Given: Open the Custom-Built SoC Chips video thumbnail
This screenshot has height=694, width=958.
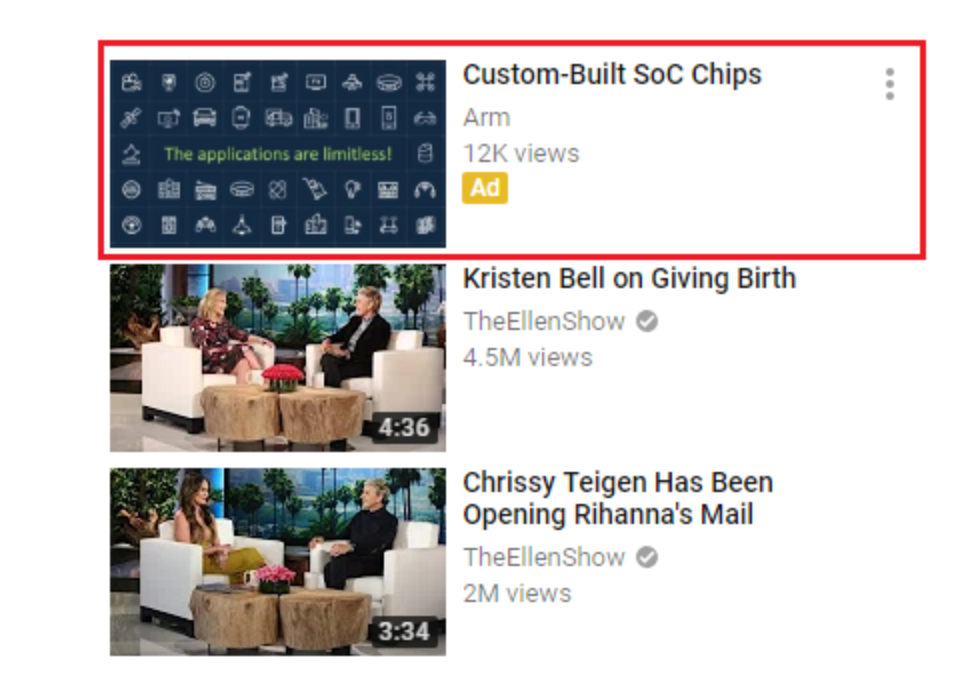Looking at the screenshot, I should tap(278, 154).
